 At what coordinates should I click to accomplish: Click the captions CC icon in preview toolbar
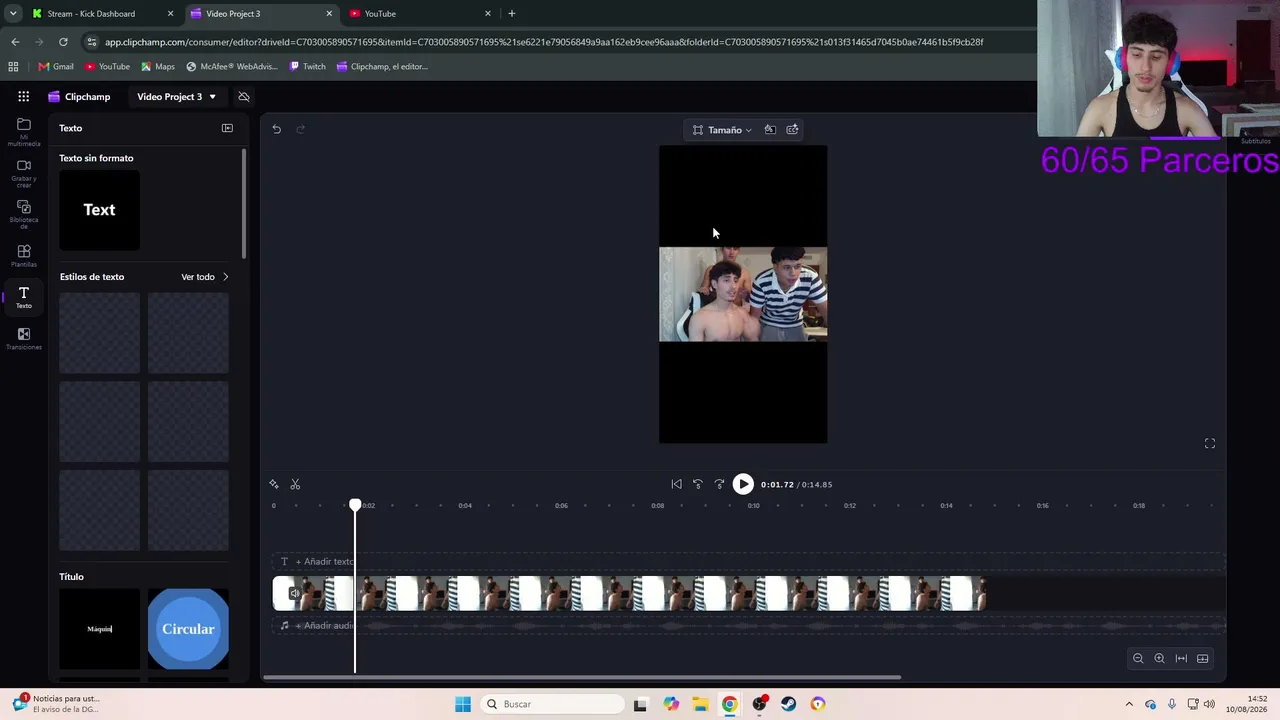point(792,130)
